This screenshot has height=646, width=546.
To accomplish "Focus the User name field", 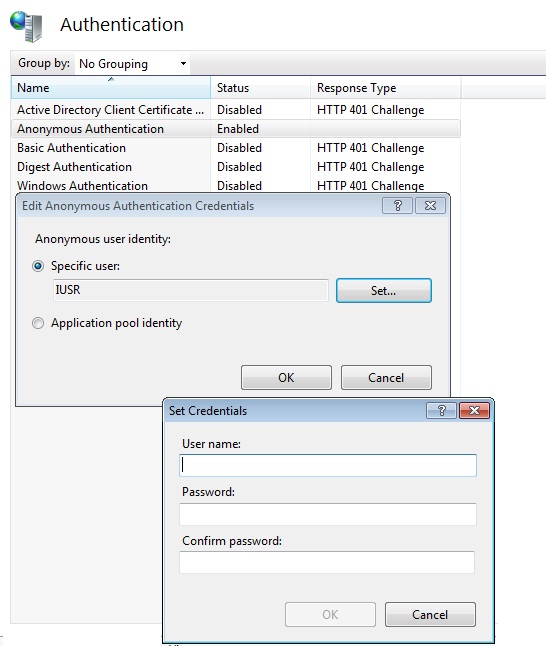I will tap(328, 466).
